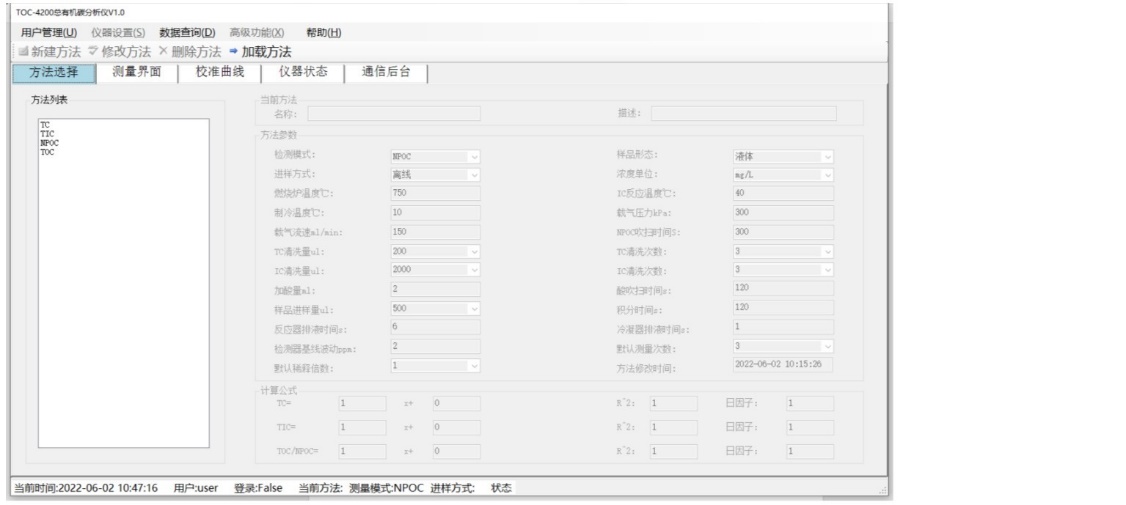Screen dimensions: 1126x505
Task: Expand the 样品进样量ul dropdown
Action: point(474,308)
